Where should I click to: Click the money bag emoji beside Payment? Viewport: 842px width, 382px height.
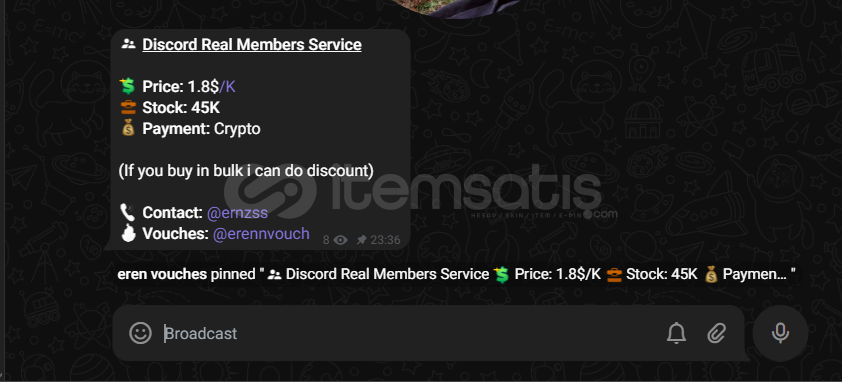pyautogui.click(x=128, y=129)
